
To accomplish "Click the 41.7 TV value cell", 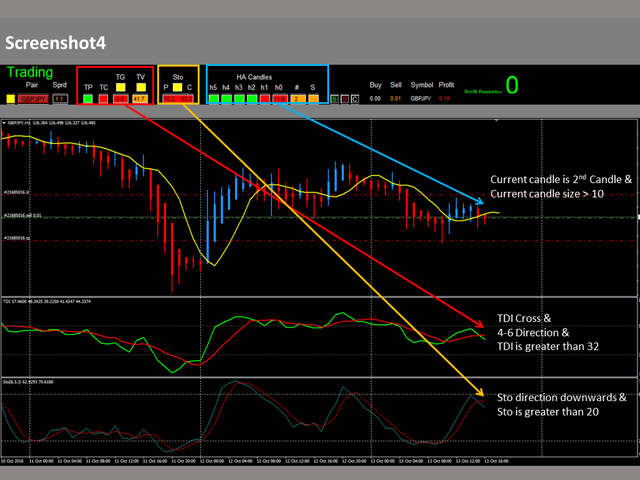I will click(140, 99).
